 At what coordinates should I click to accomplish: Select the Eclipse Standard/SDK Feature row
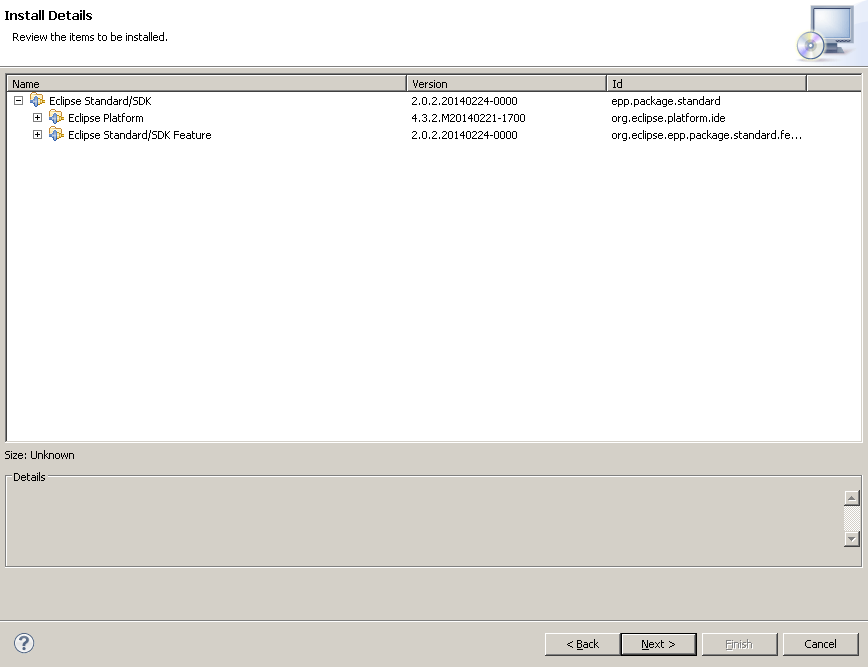434,135
